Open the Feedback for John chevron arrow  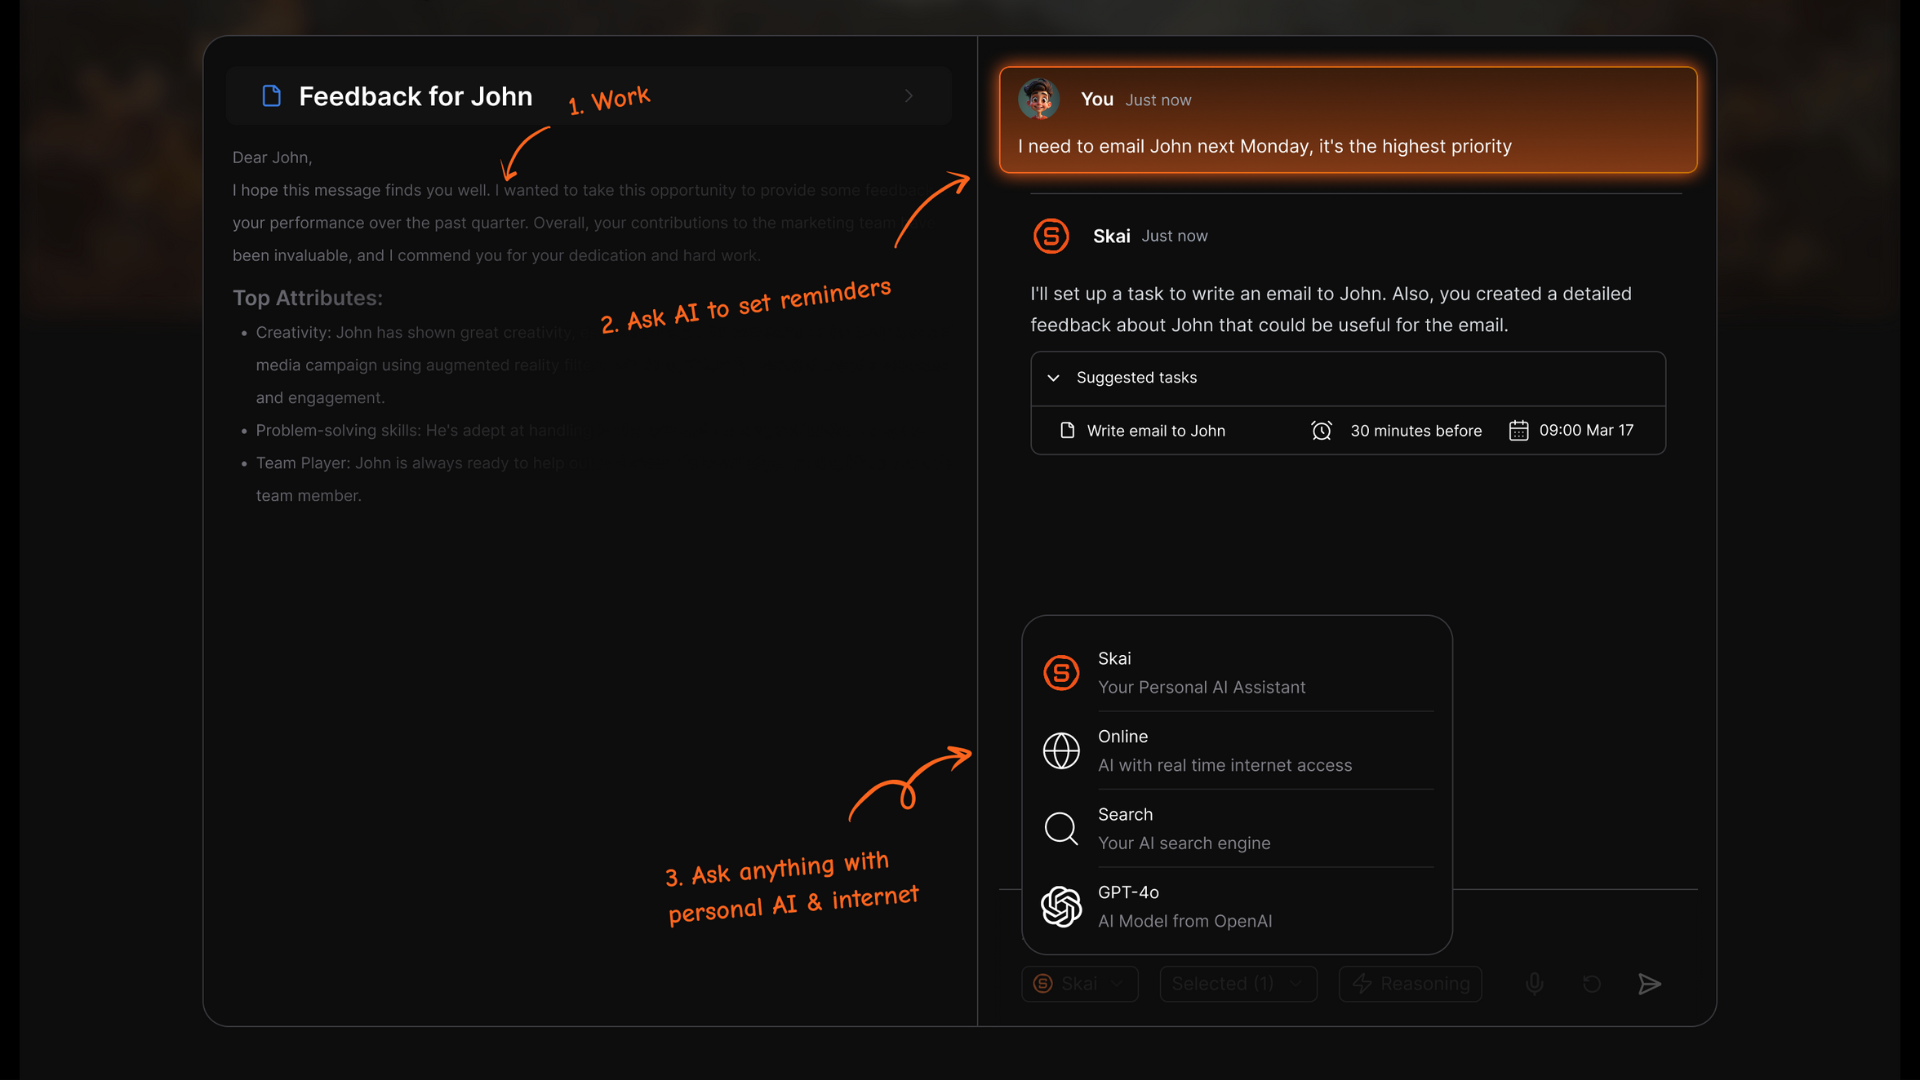[x=909, y=96]
